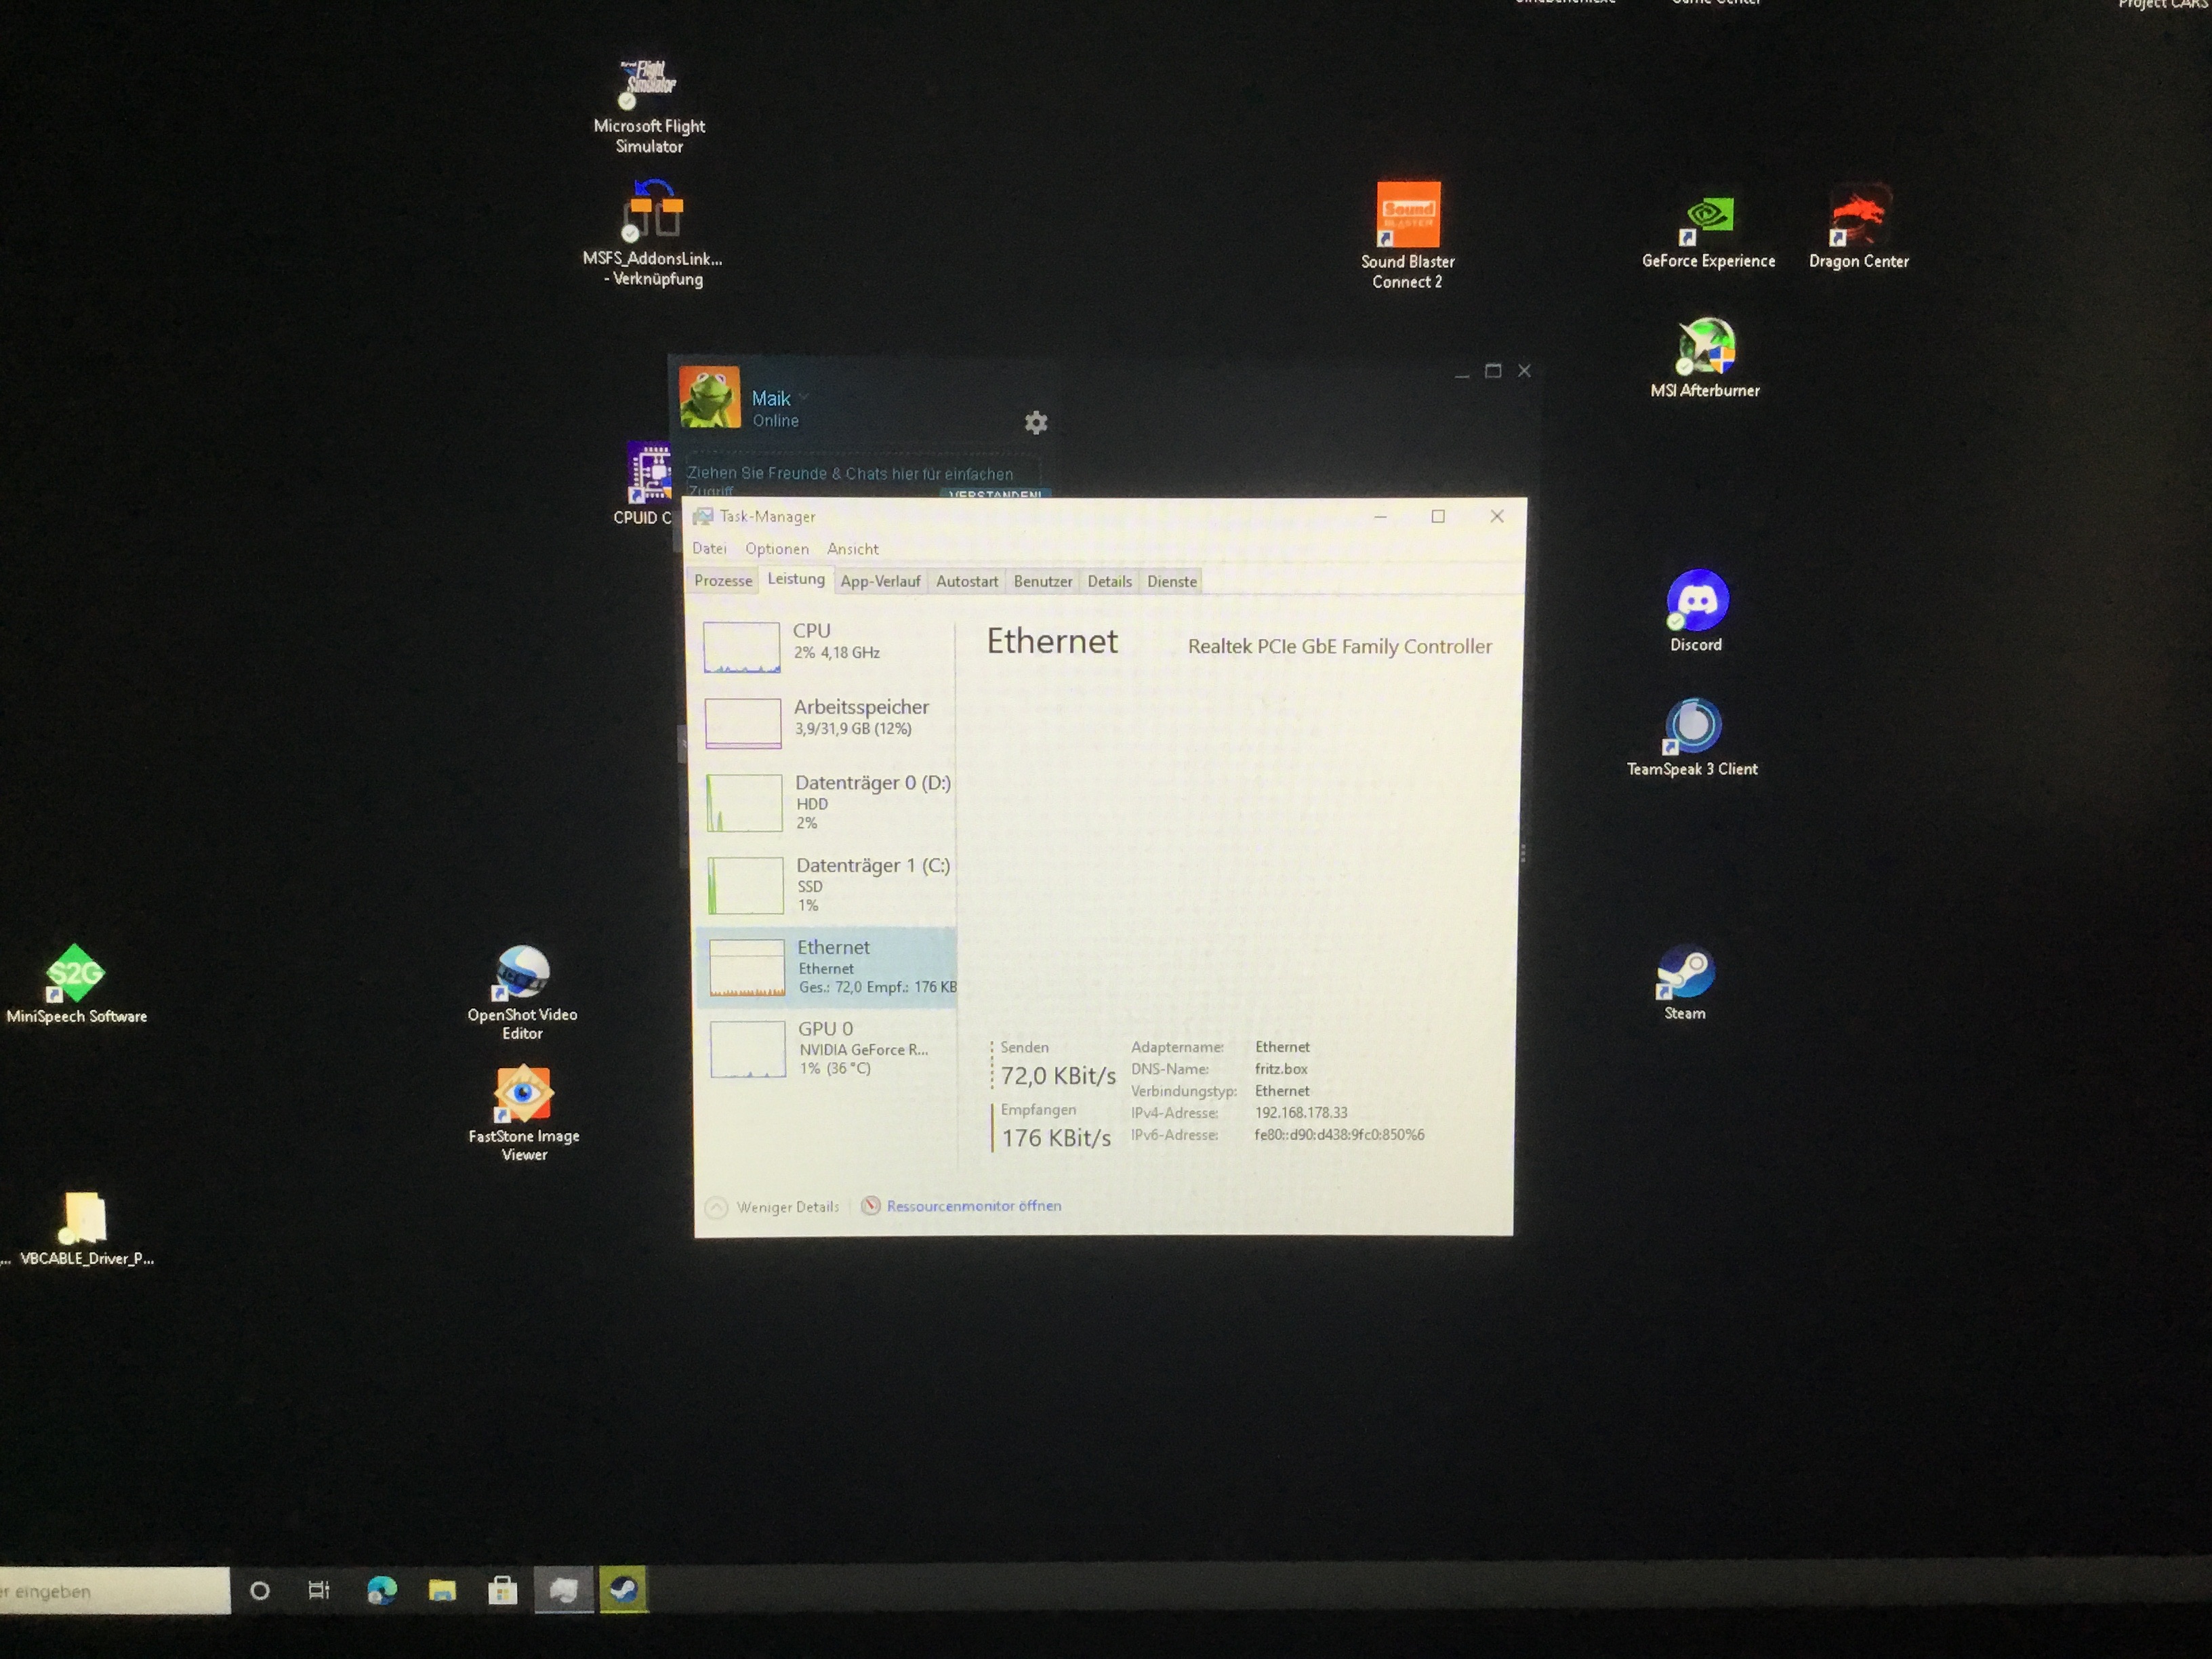The image size is (2212, 1659).
Task: Click the Steam icon in the taskbar
Action: pyautogui.click(x=623, y=1590)
